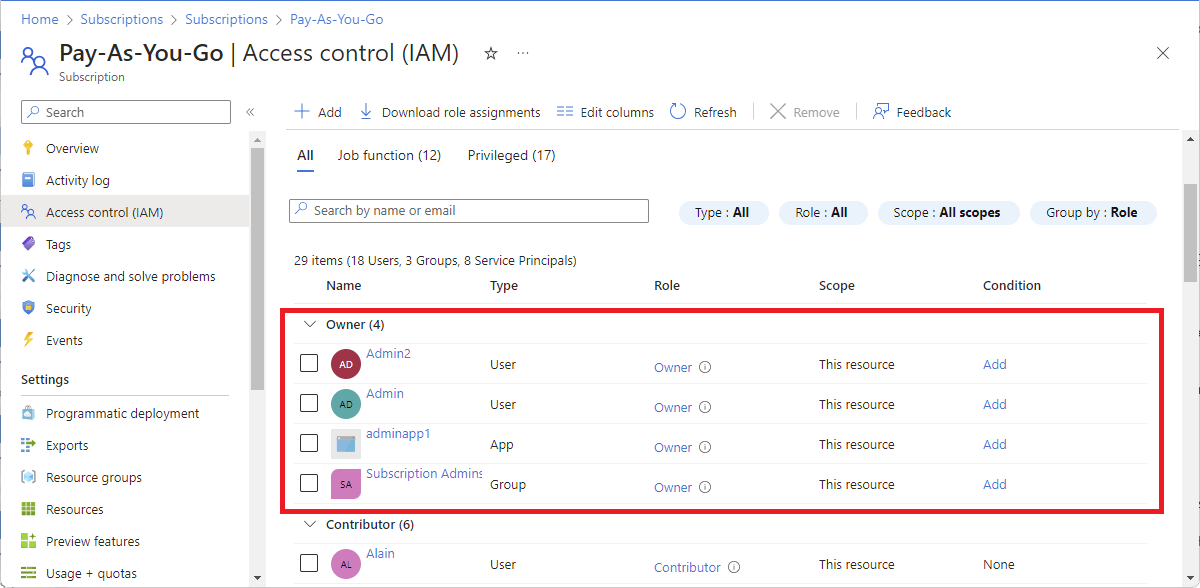The width and height of the screenshot is (1200, 588).
Task: Click the Download role assignments icon
Action: pyautogui.click(x=366, y=112)
